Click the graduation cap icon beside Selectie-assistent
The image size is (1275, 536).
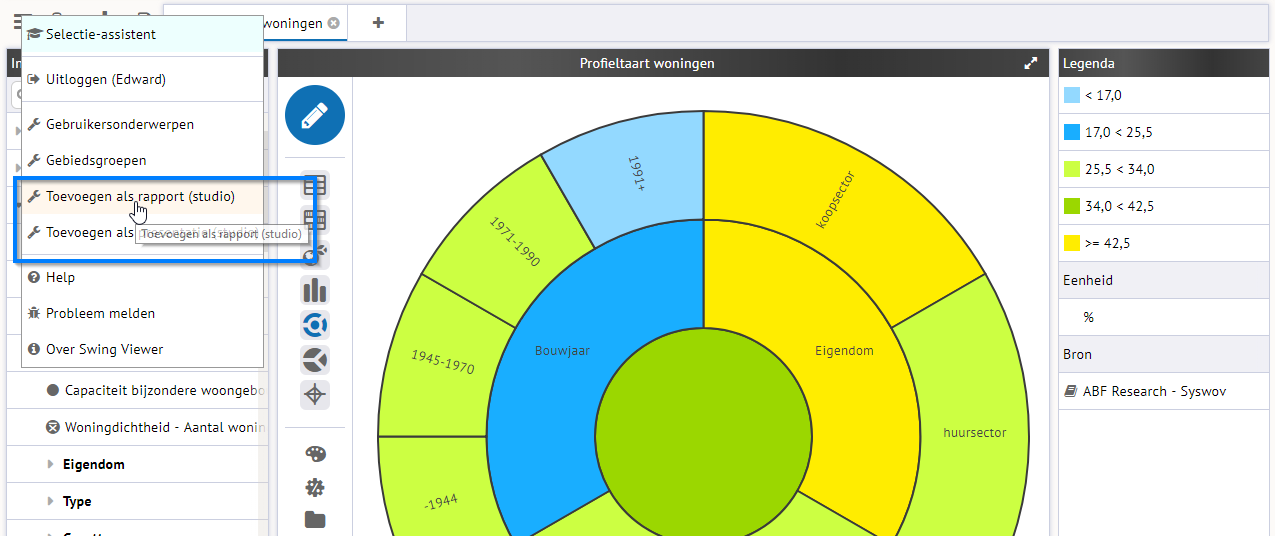[x=34, y=34]
